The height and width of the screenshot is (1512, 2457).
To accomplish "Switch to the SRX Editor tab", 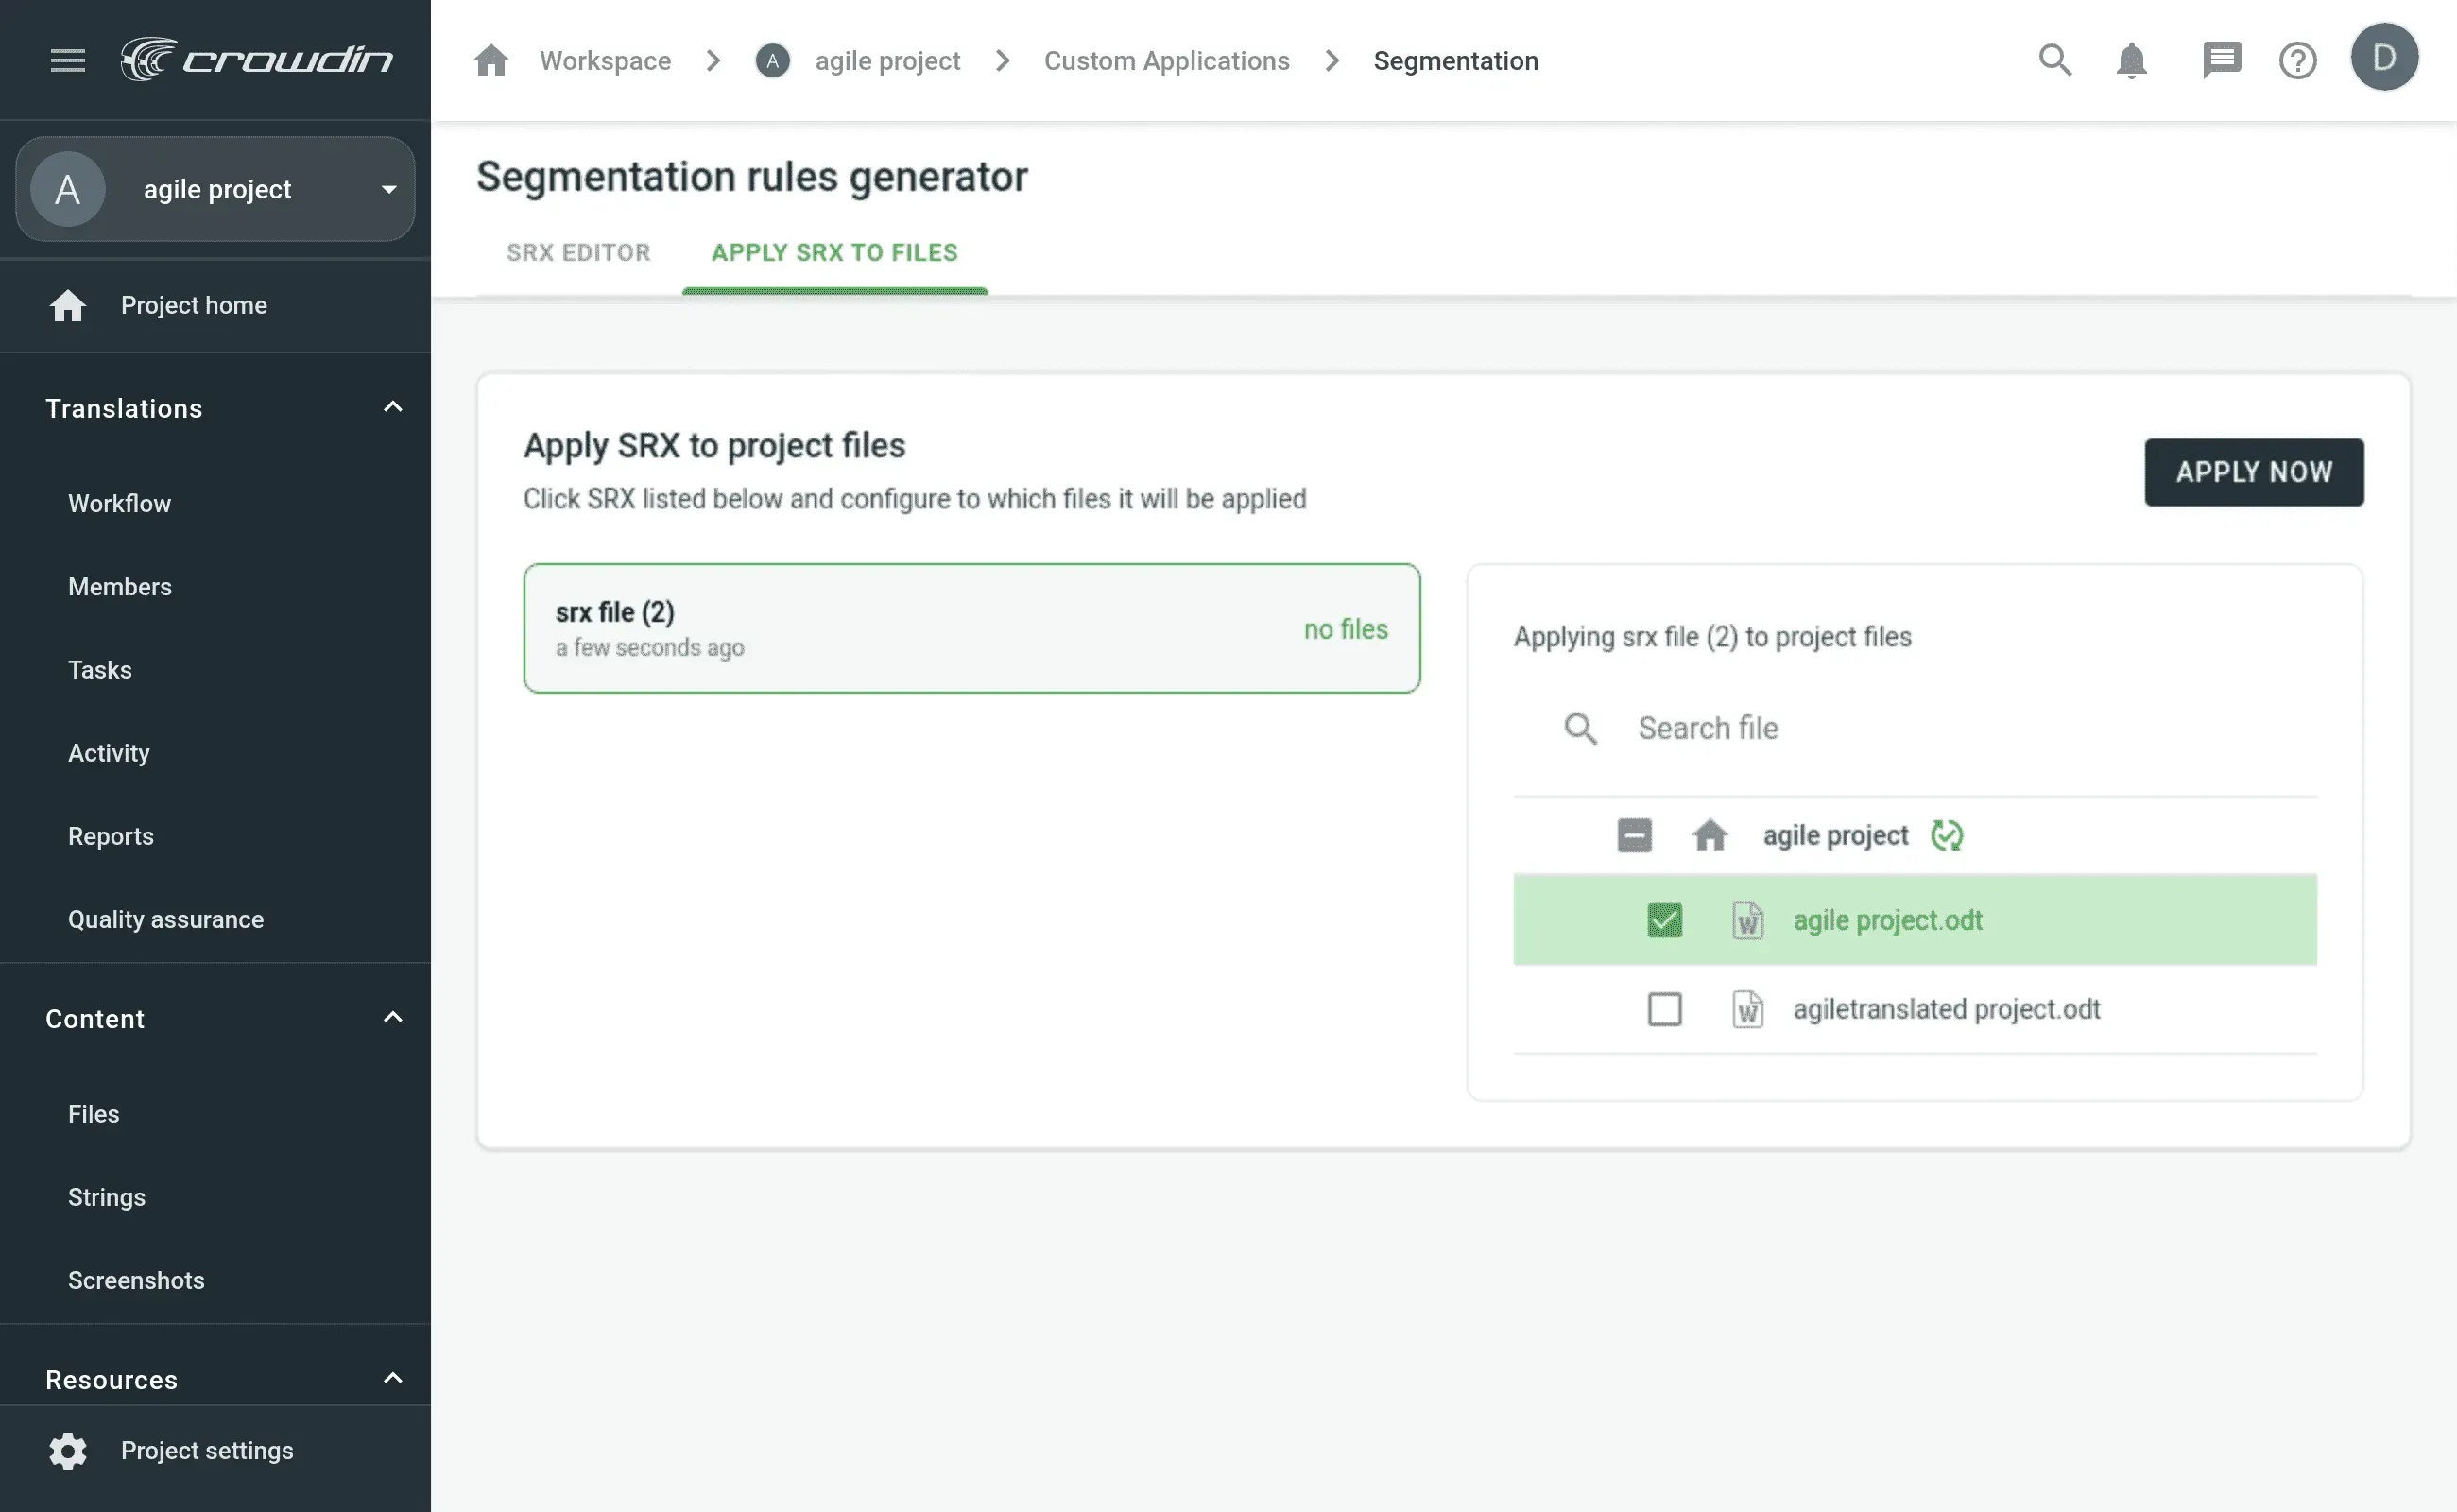I will tap(578, 252).
